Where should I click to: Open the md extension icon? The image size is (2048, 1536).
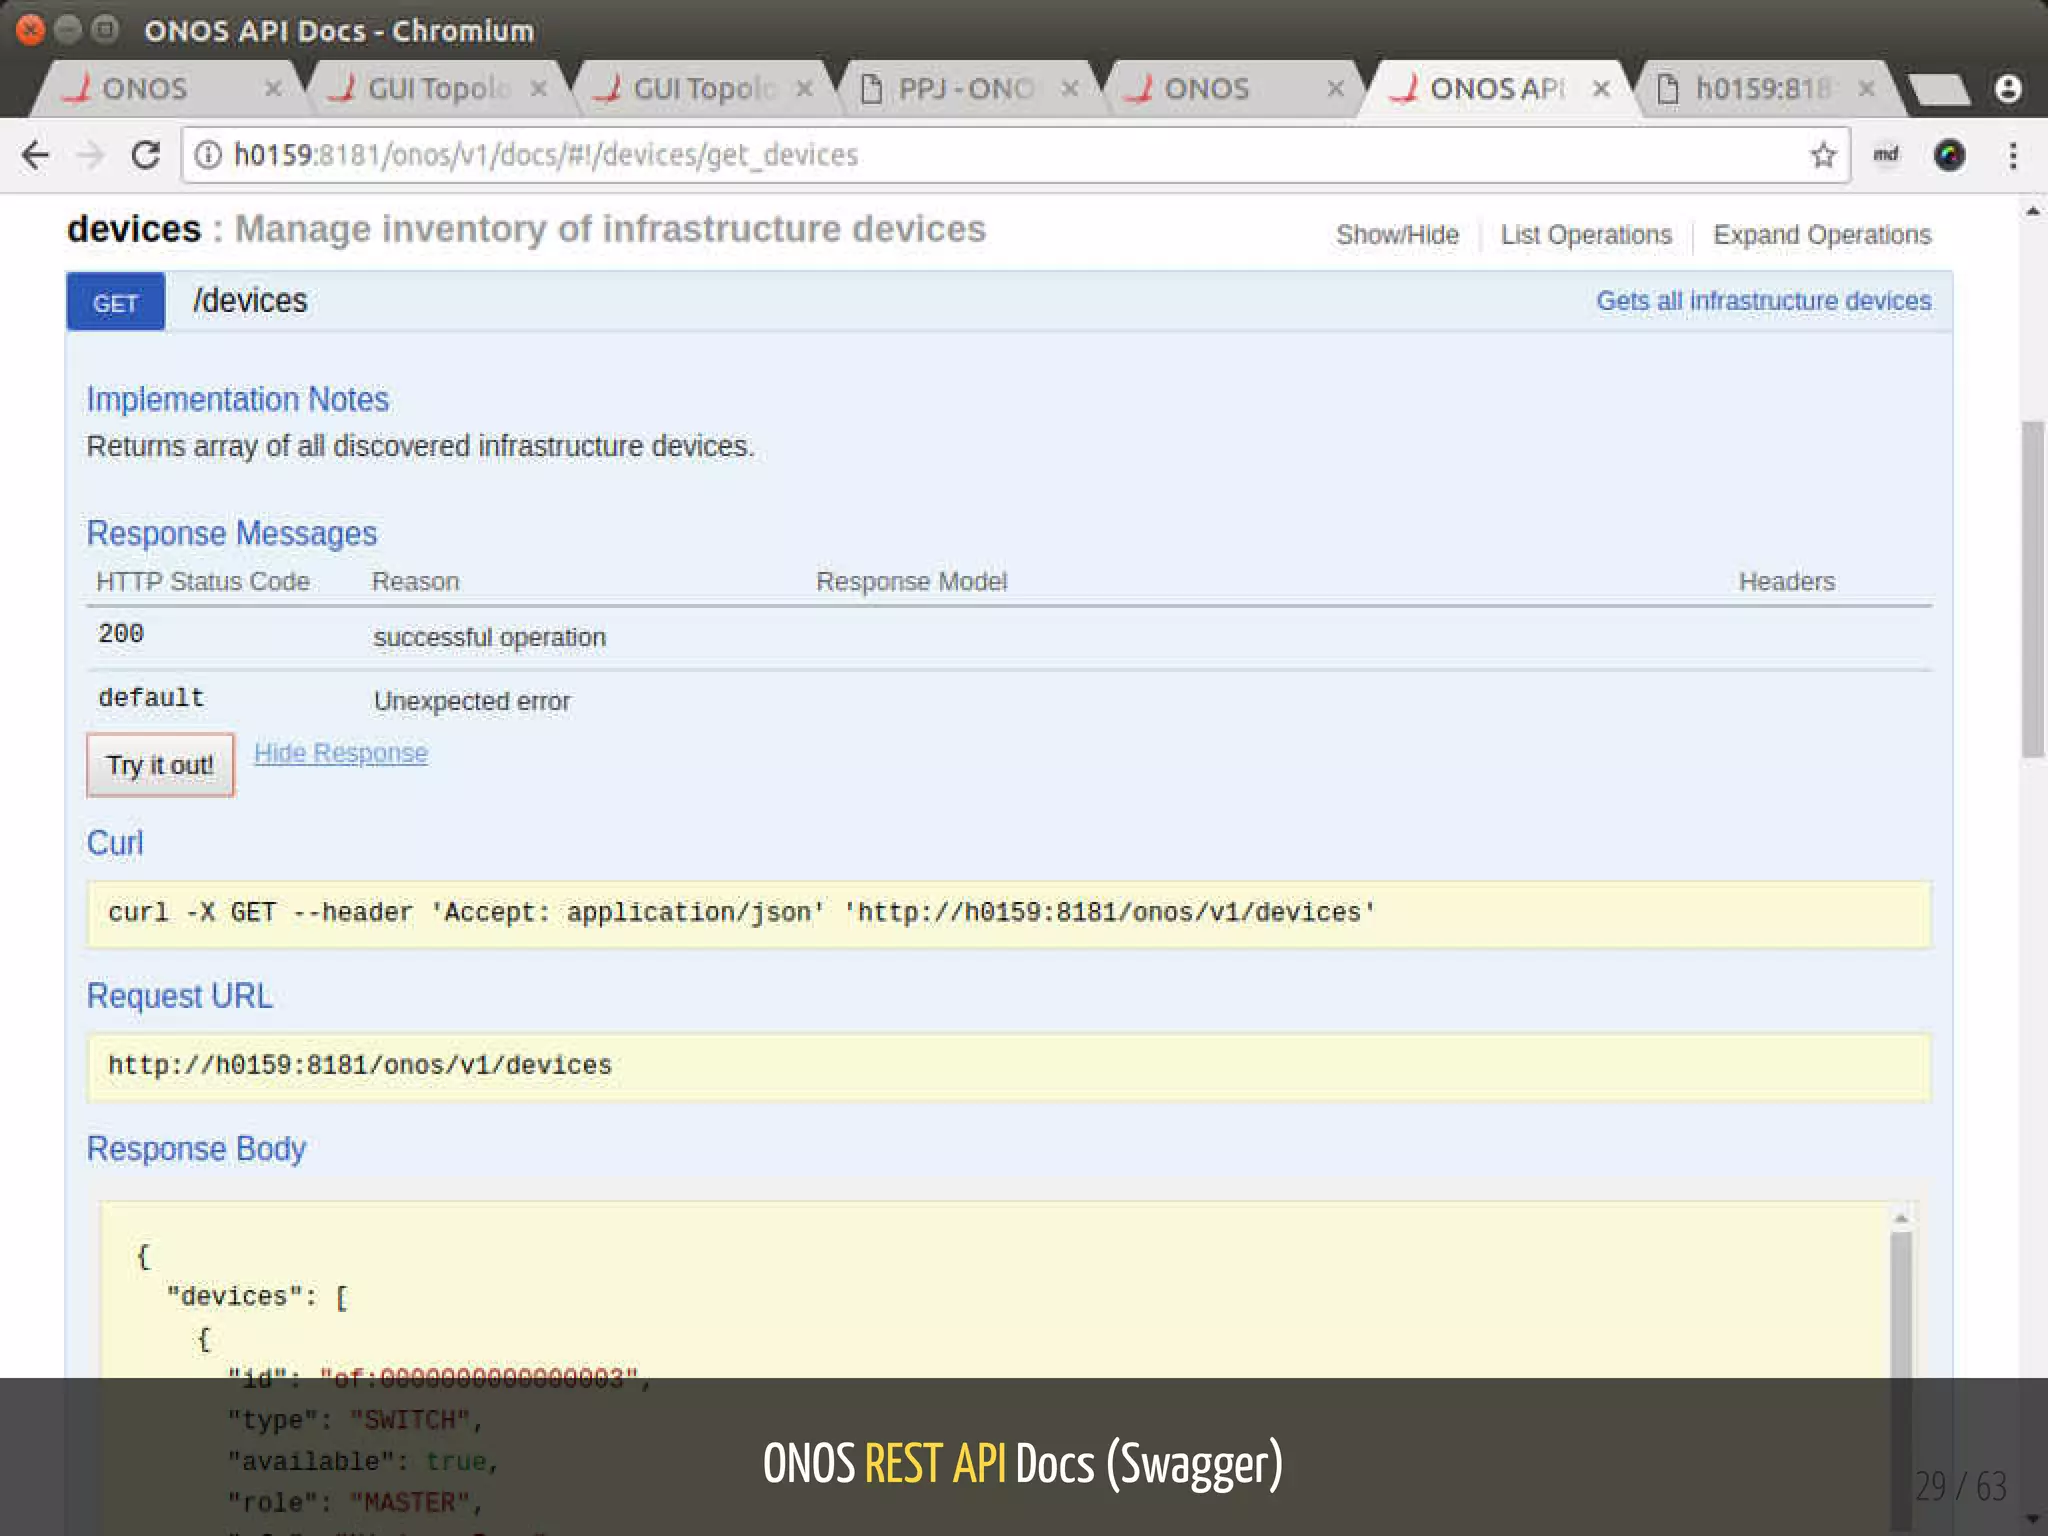pos(1885,155)
